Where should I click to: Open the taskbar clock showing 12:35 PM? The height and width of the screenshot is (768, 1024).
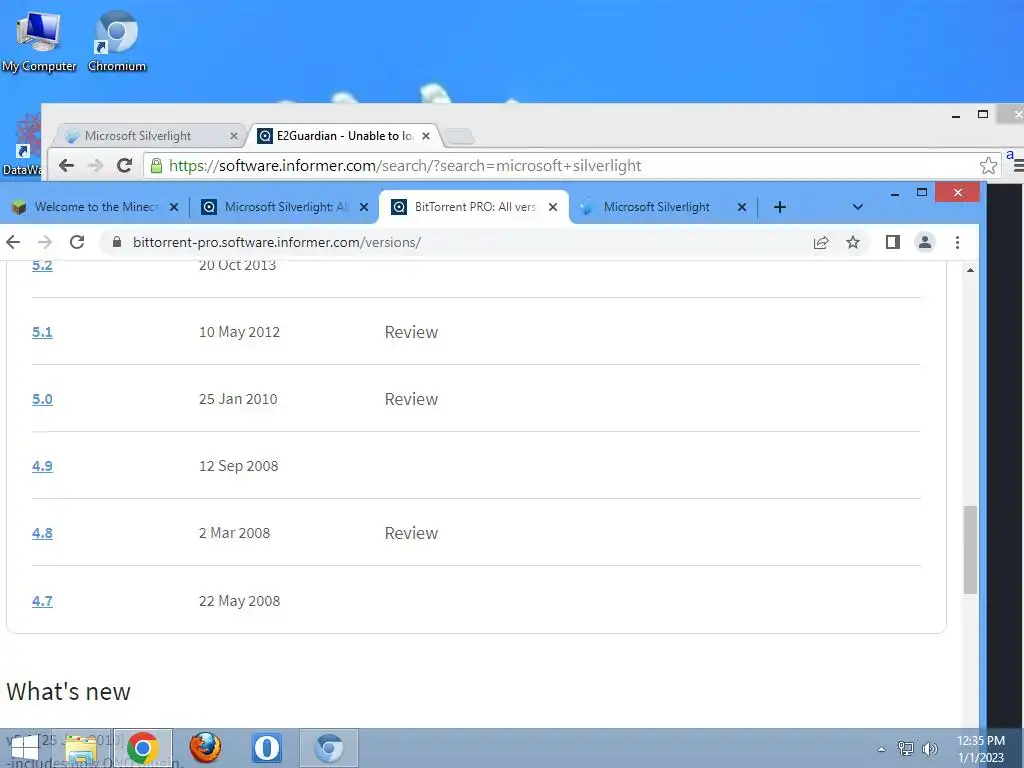(981, 749)
